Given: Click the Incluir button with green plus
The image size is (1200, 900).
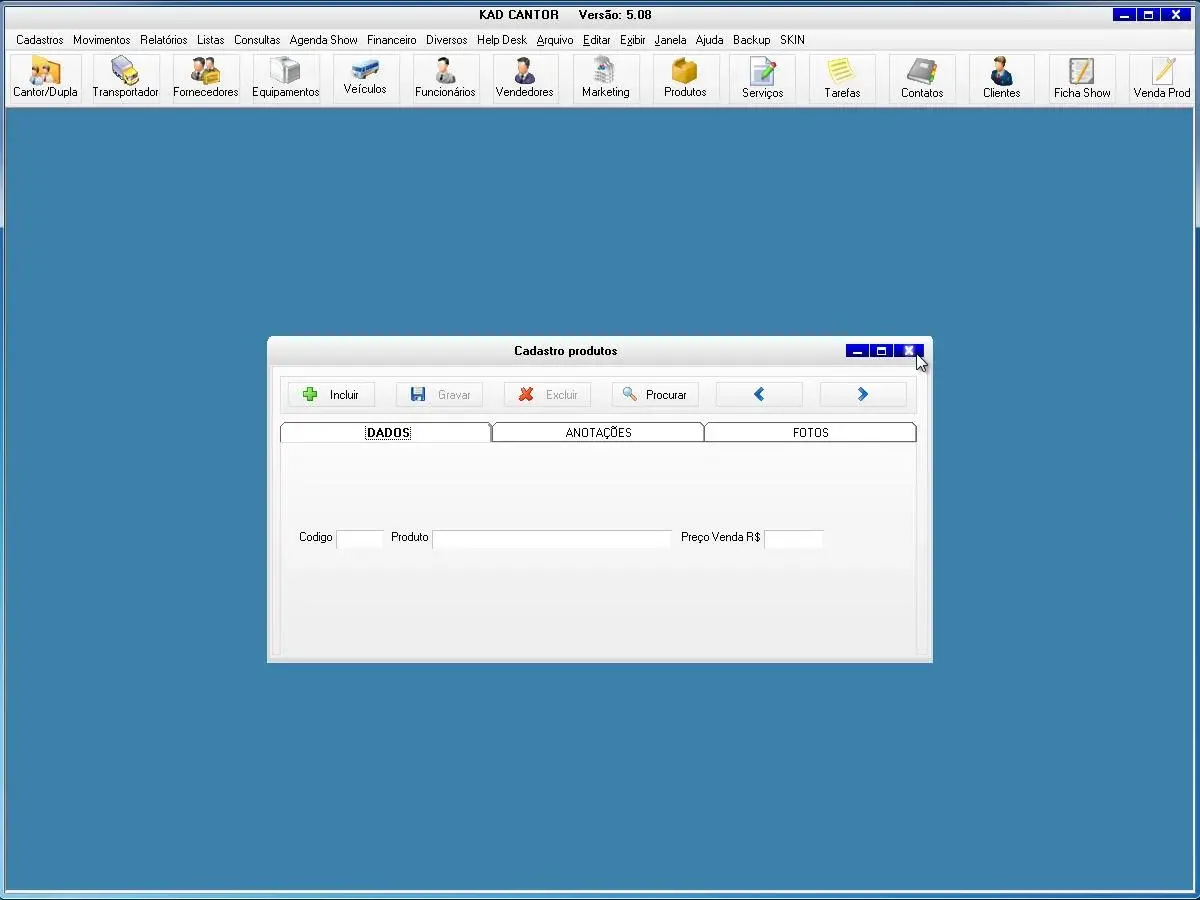Looking at the screenshot, I should [331, 395].
